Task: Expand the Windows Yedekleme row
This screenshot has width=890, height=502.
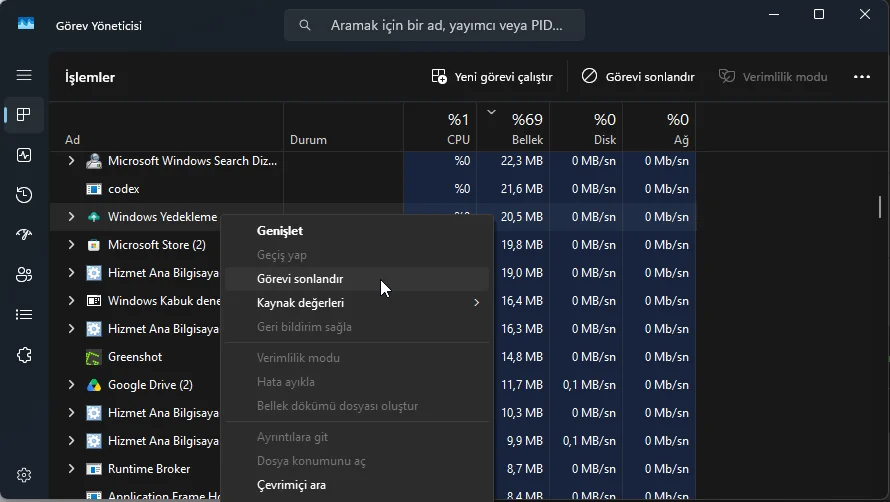Action: click(x=71, y=216)
